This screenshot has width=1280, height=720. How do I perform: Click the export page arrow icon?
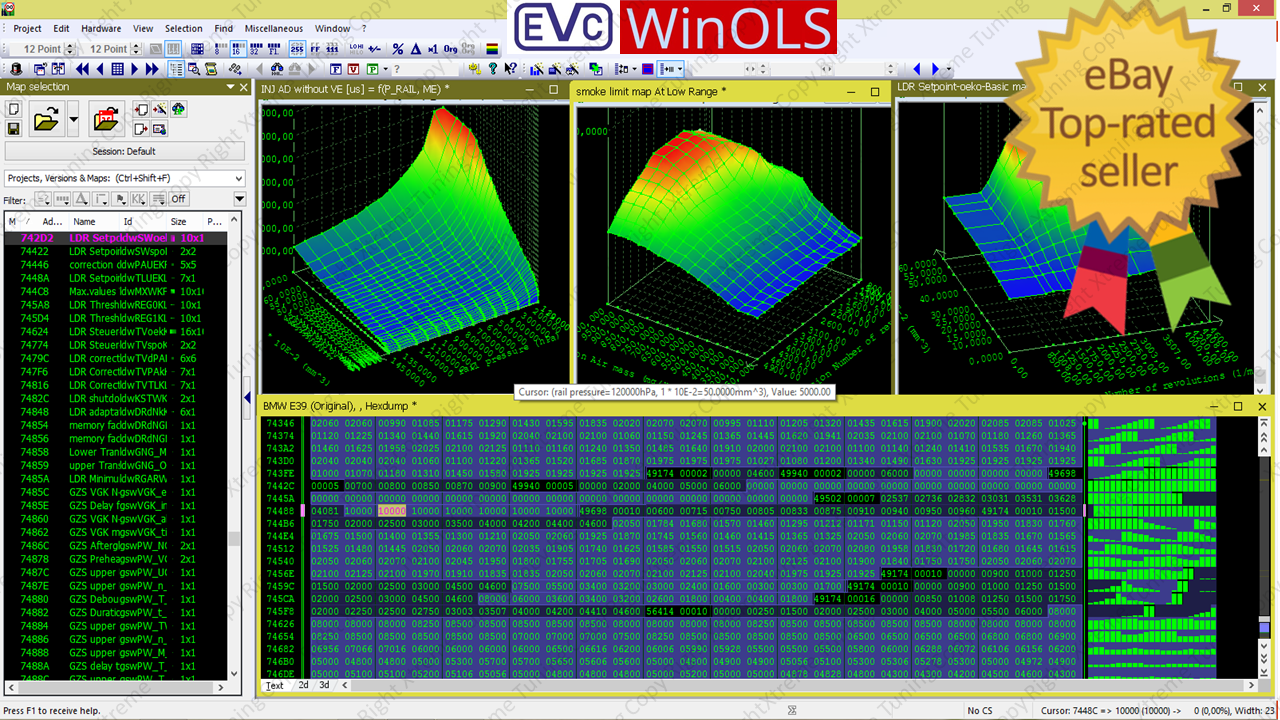tap(141, 129)
